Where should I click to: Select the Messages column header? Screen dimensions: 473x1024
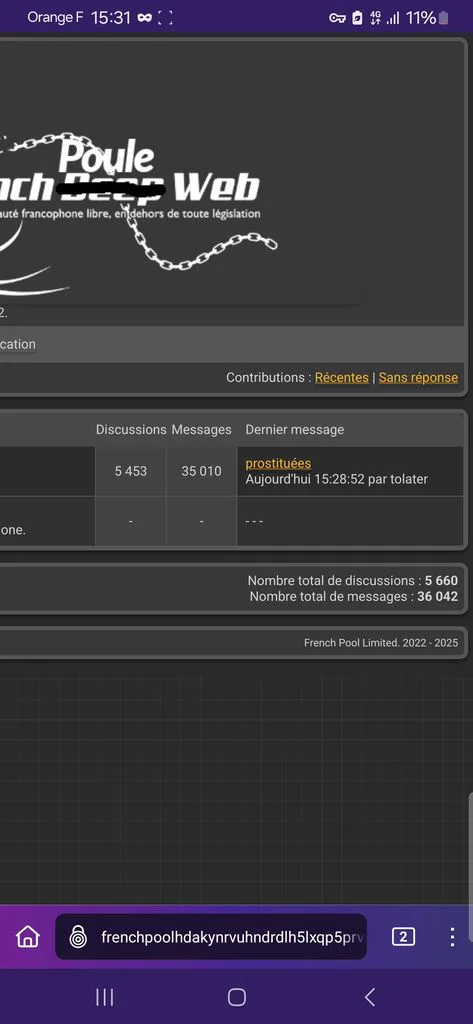(201, 430)
